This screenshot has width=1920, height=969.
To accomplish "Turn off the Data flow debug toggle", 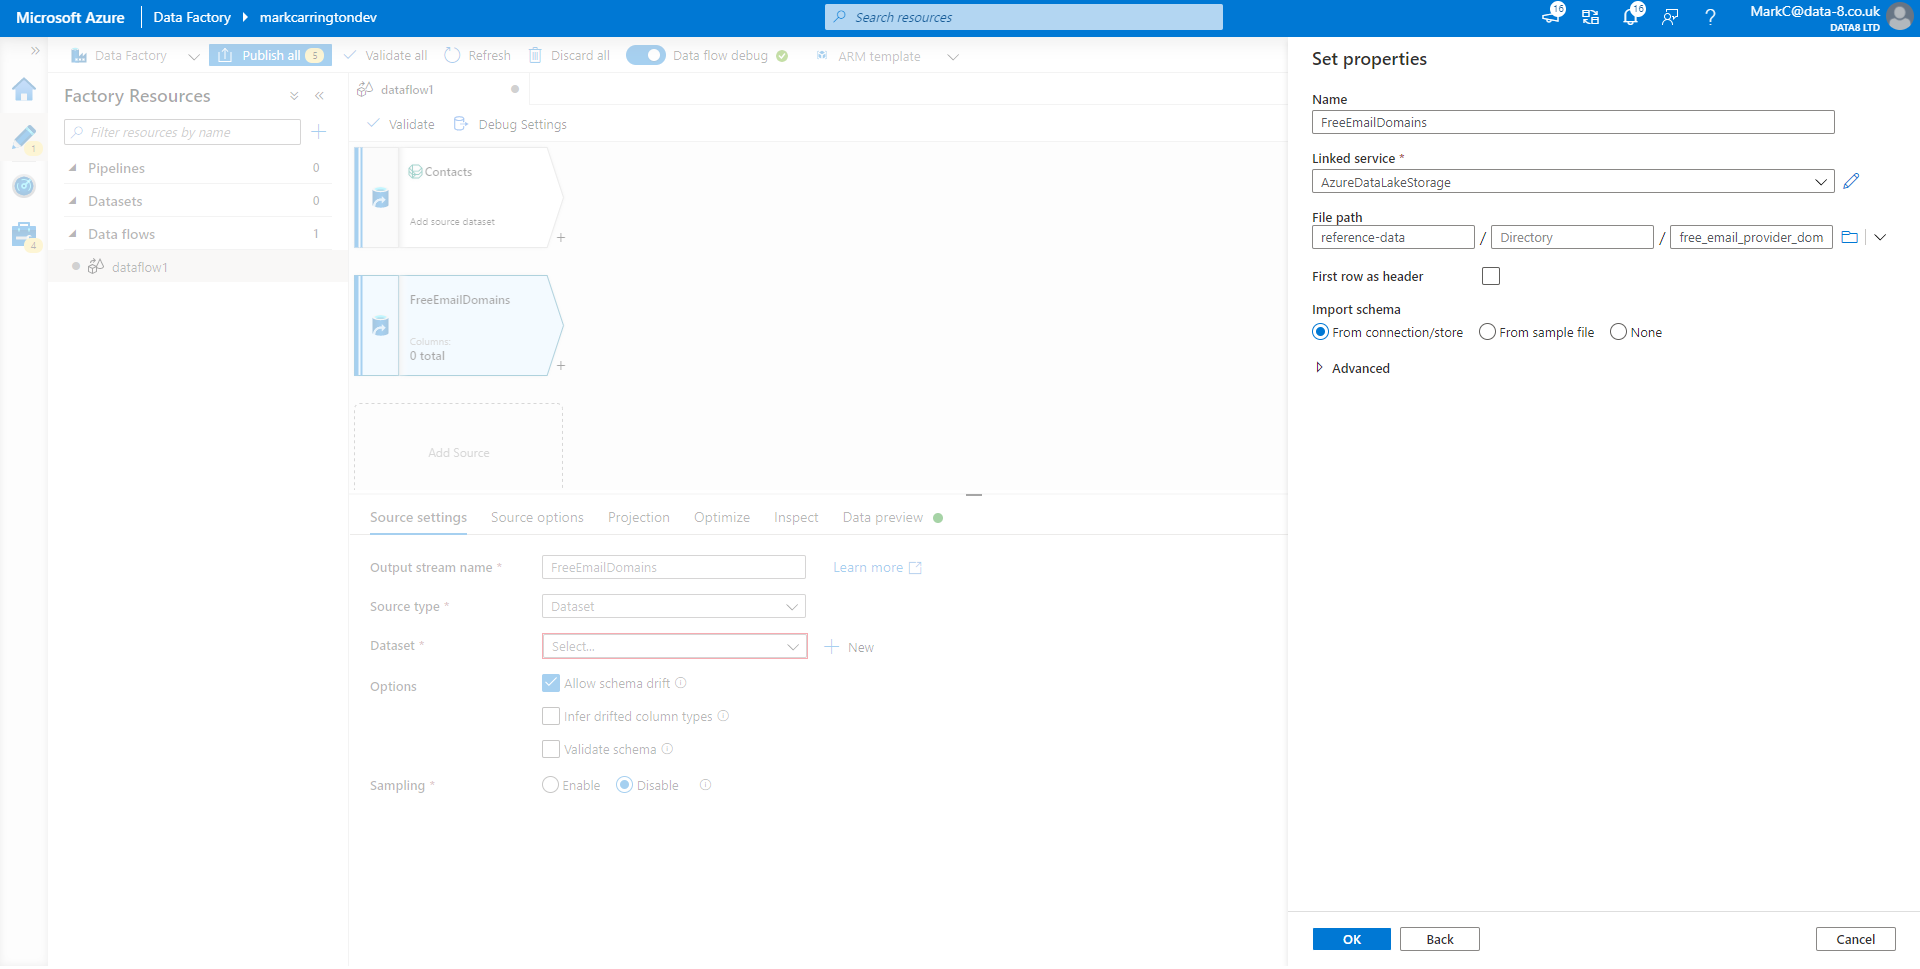I will point(646,55).
